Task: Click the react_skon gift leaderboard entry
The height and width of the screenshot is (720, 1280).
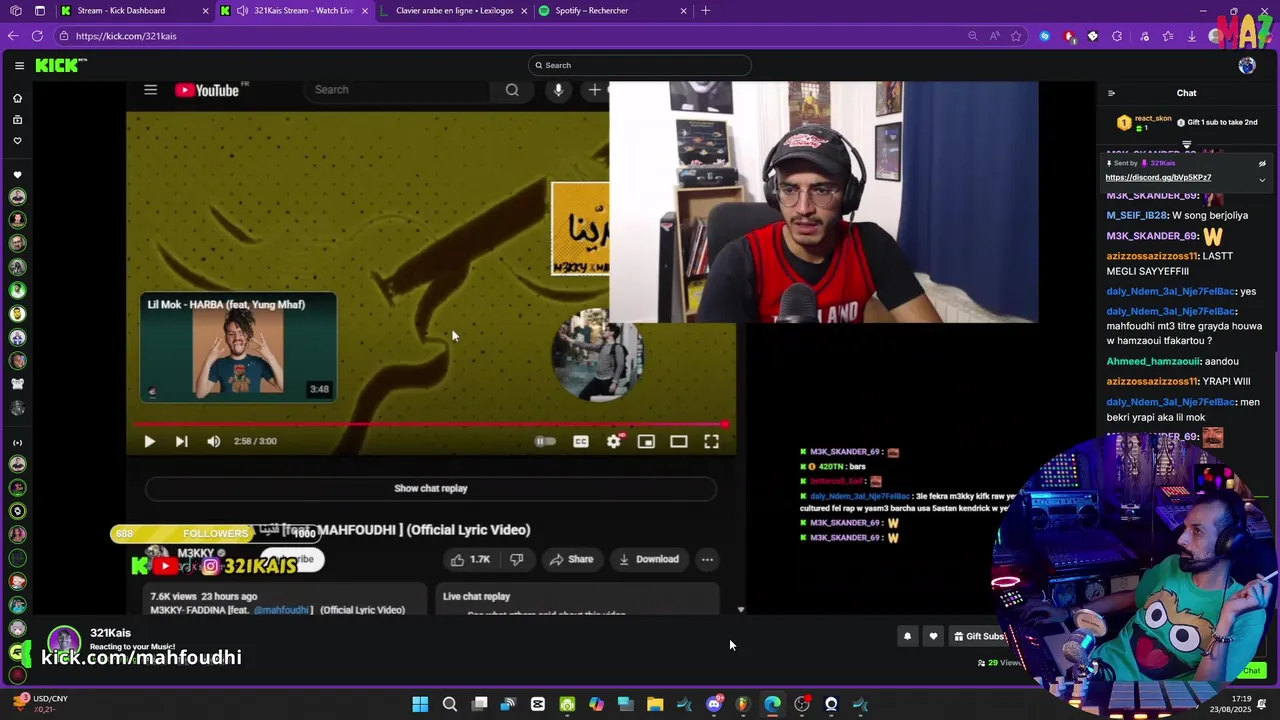Action: point(1144,122)
